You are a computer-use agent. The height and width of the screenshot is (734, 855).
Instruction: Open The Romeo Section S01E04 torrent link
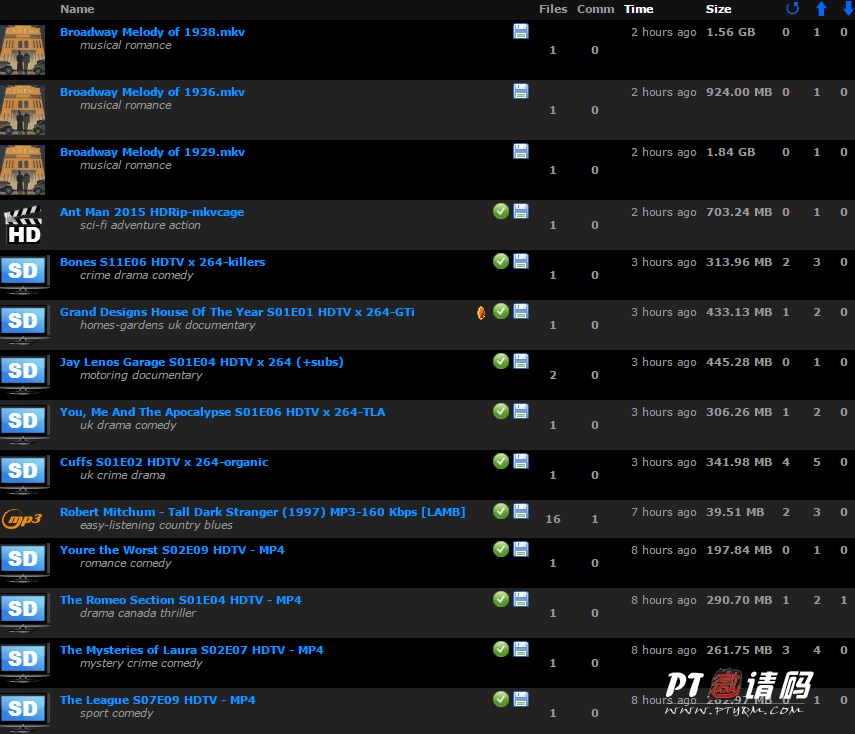(180, 600)
